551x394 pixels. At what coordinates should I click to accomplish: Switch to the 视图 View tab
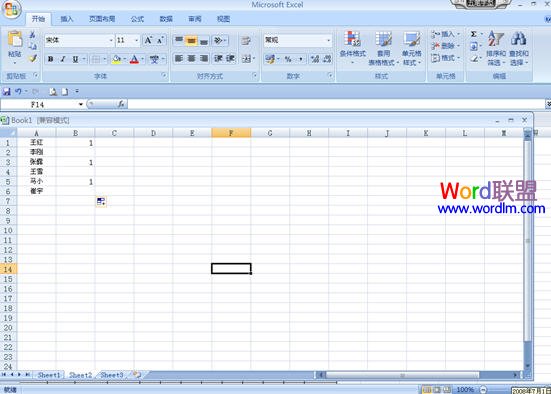click(223, 19)
